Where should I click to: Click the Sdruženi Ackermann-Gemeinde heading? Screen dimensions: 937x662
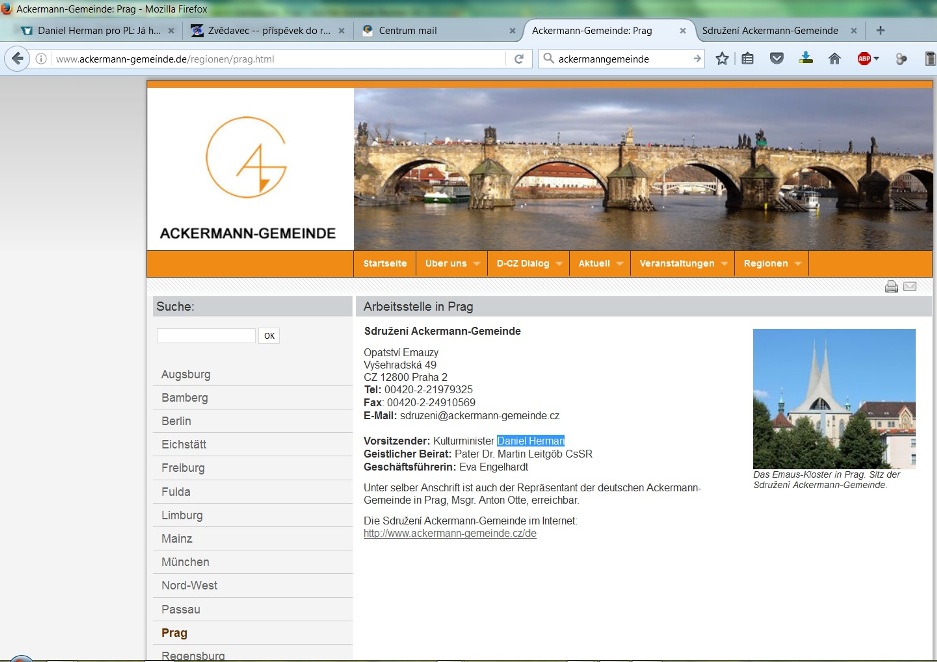442,331
